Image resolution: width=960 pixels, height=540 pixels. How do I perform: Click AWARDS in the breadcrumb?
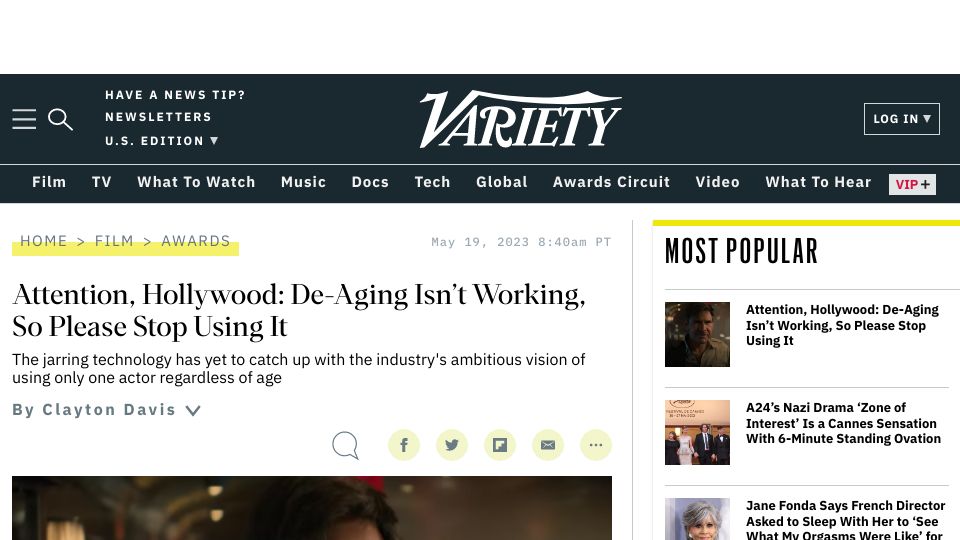coord(195,241)
